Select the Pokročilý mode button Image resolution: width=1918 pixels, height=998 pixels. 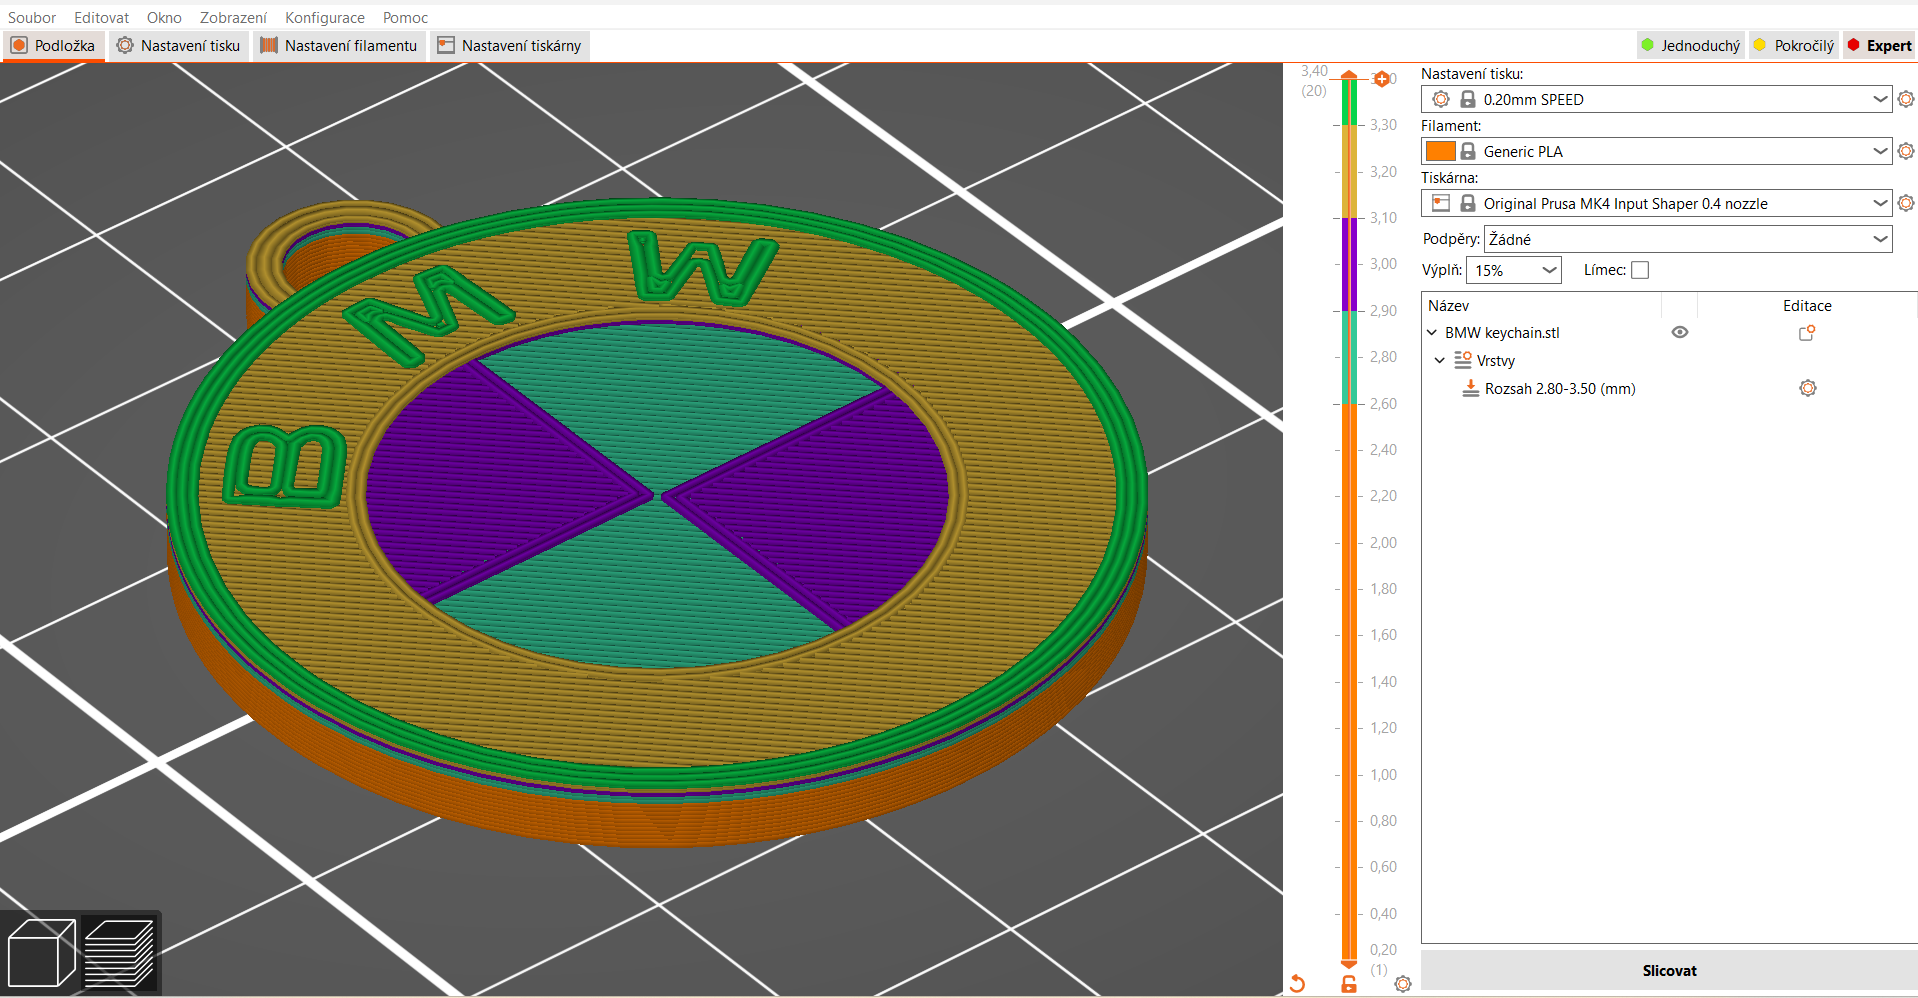click(x=1794, y=46)
